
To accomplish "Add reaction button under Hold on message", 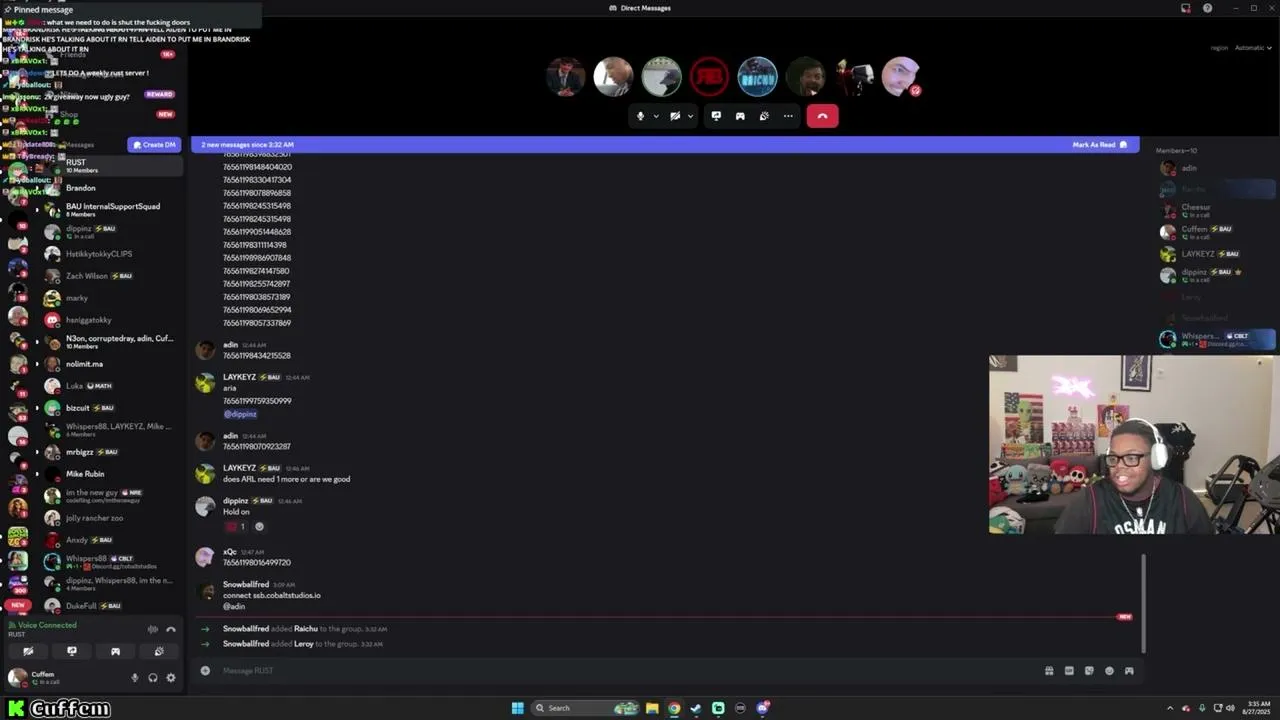I will [x=260, y=527].
